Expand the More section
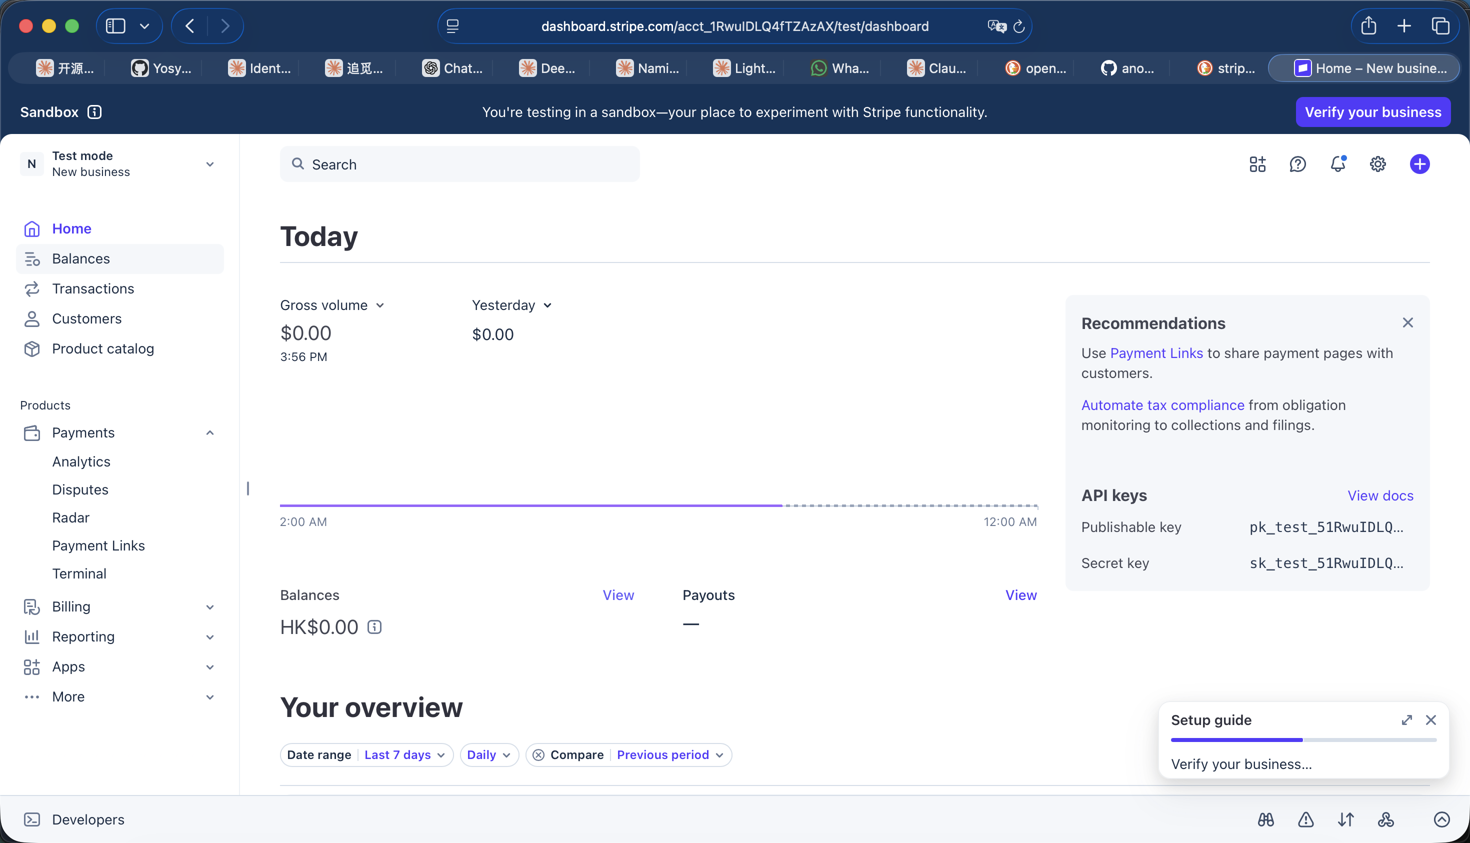1470x843 pixels. tap(210, 697)
